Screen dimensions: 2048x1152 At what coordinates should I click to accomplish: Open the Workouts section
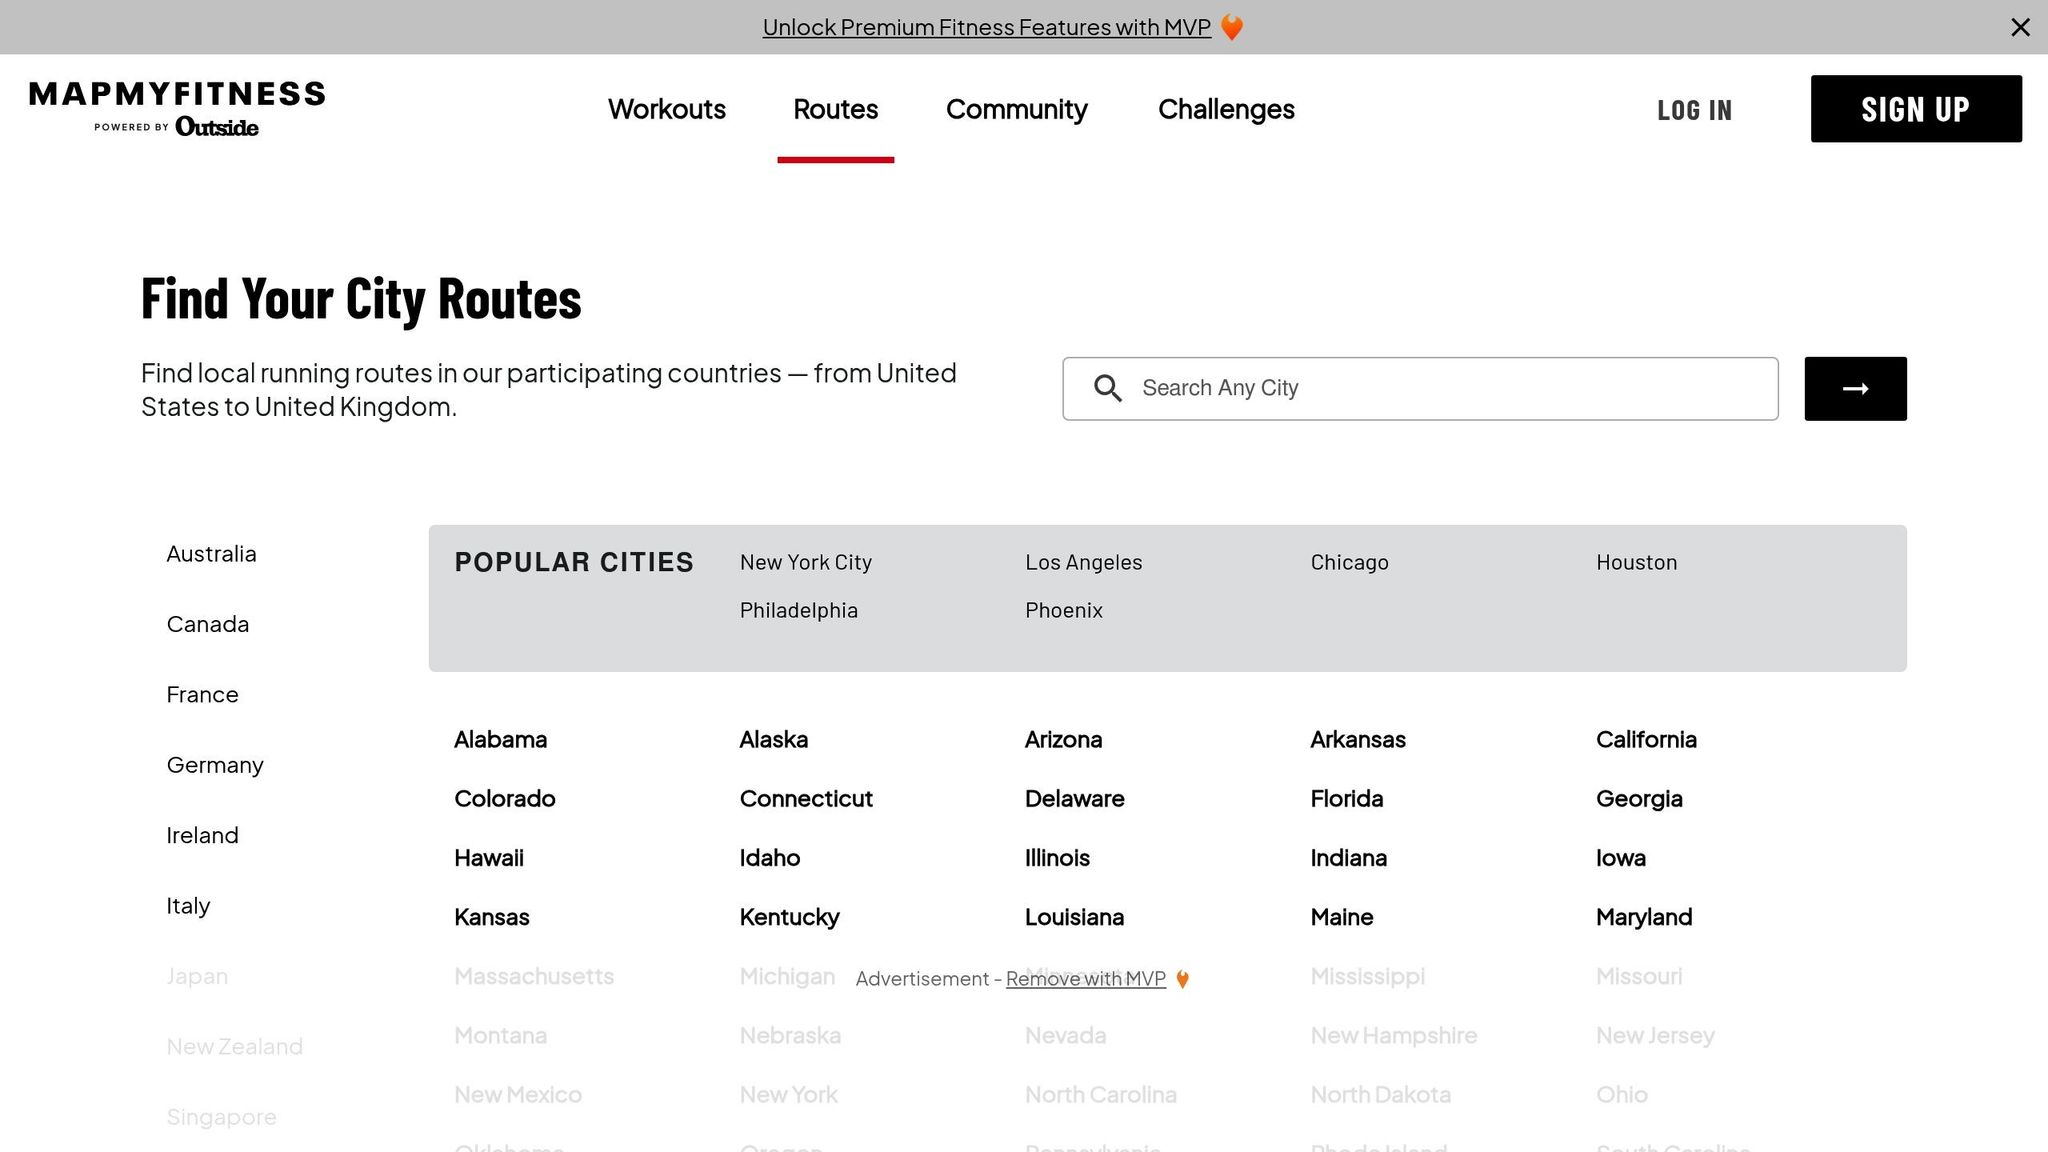click(x=666, y=110)
